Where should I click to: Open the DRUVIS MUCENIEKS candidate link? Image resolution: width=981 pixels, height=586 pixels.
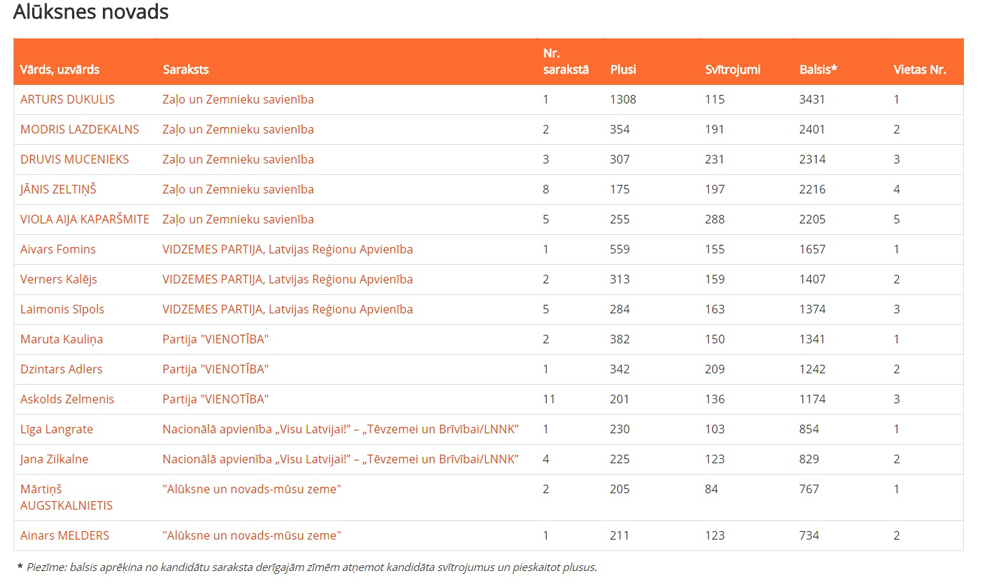pos(74,159)
